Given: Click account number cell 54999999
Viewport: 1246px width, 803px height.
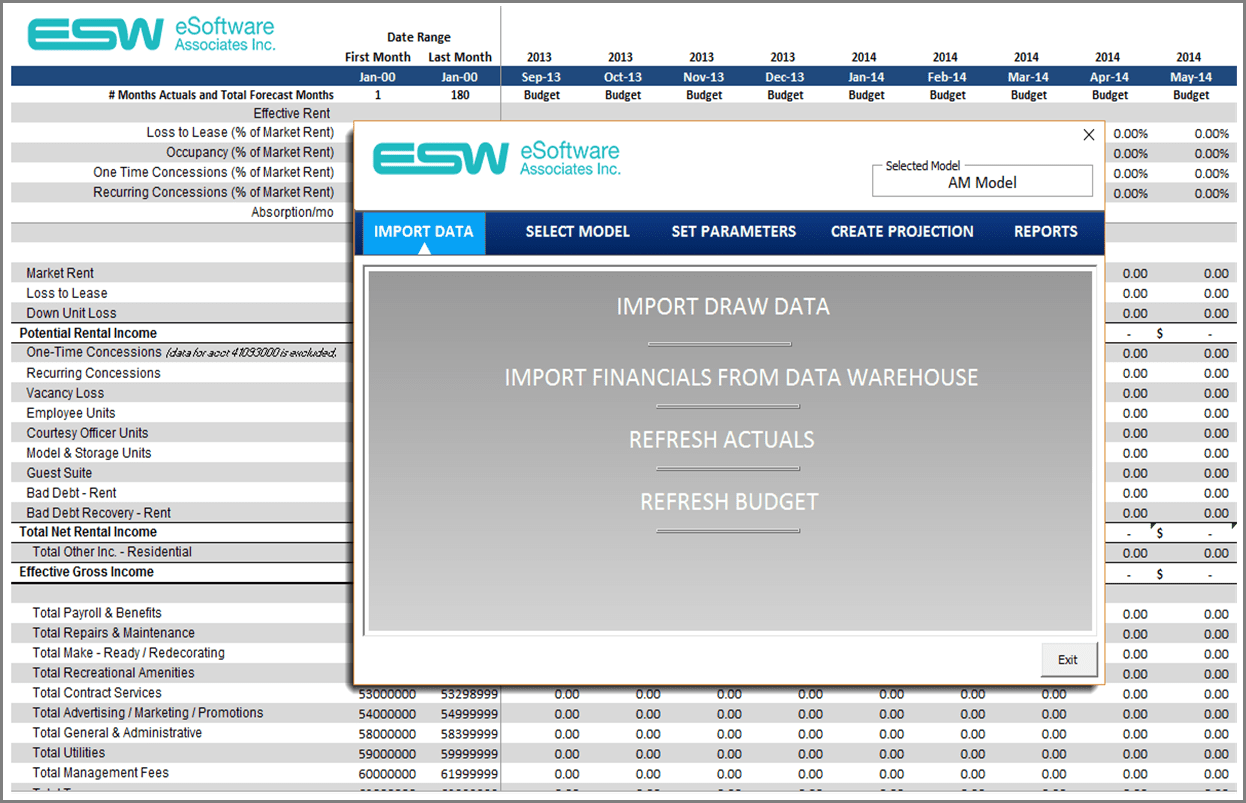Looking at the screenshot, I should [x=469, y=714].
